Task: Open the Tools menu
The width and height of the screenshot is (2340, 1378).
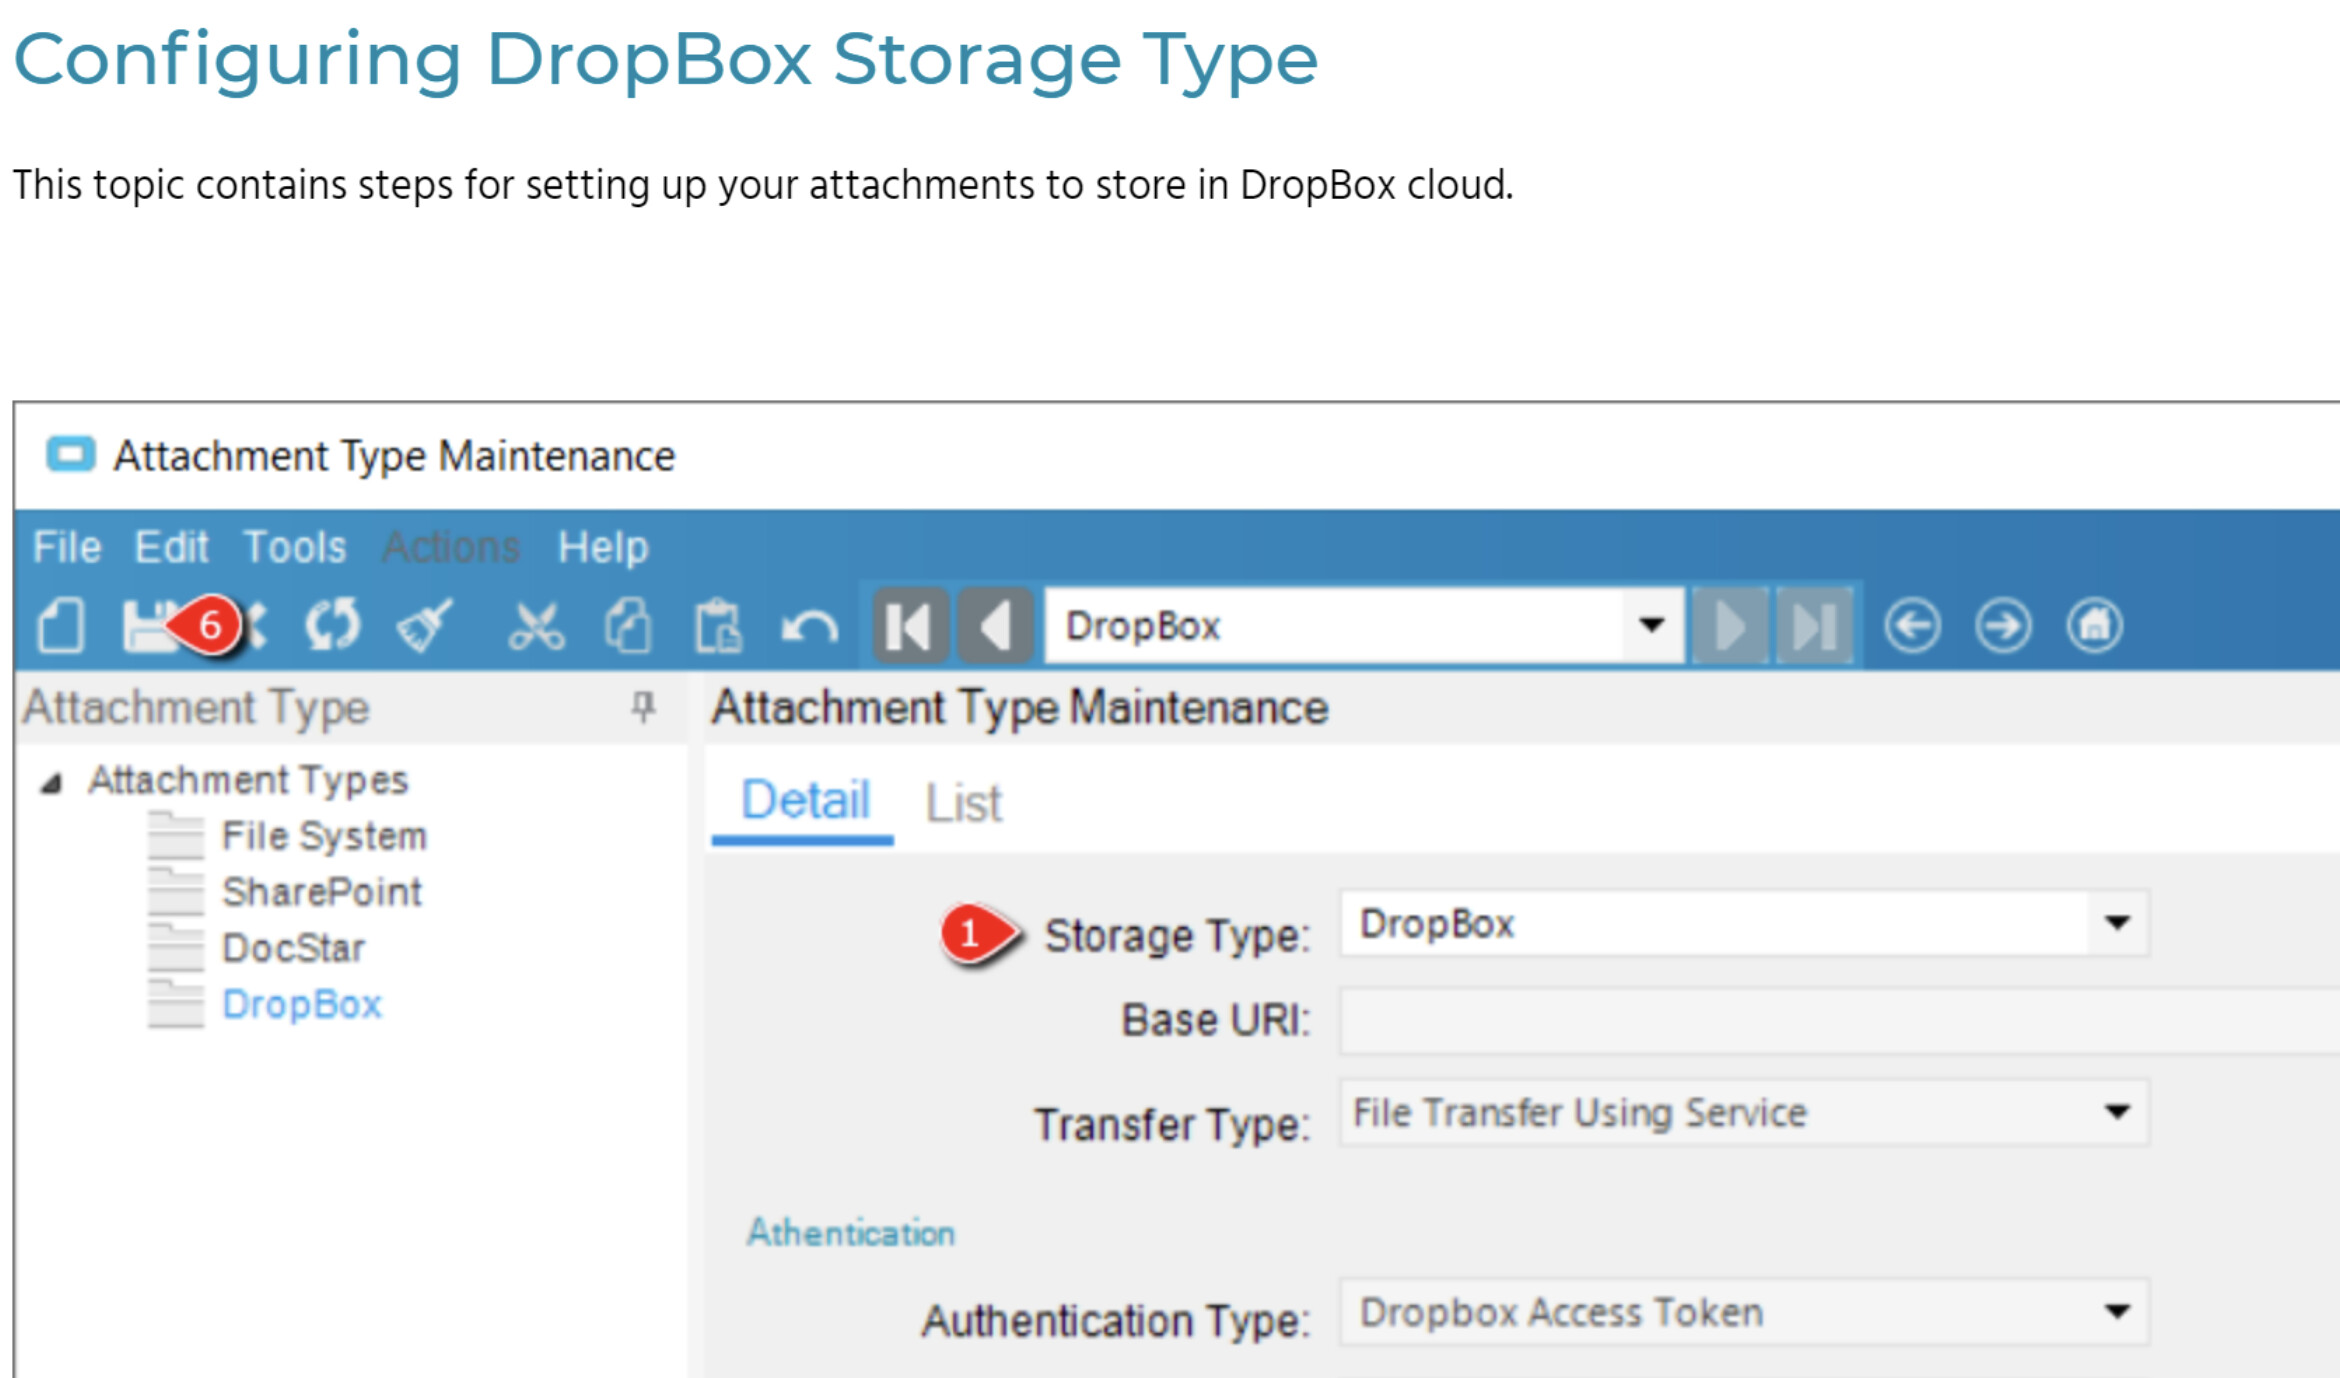Action: 295,547
